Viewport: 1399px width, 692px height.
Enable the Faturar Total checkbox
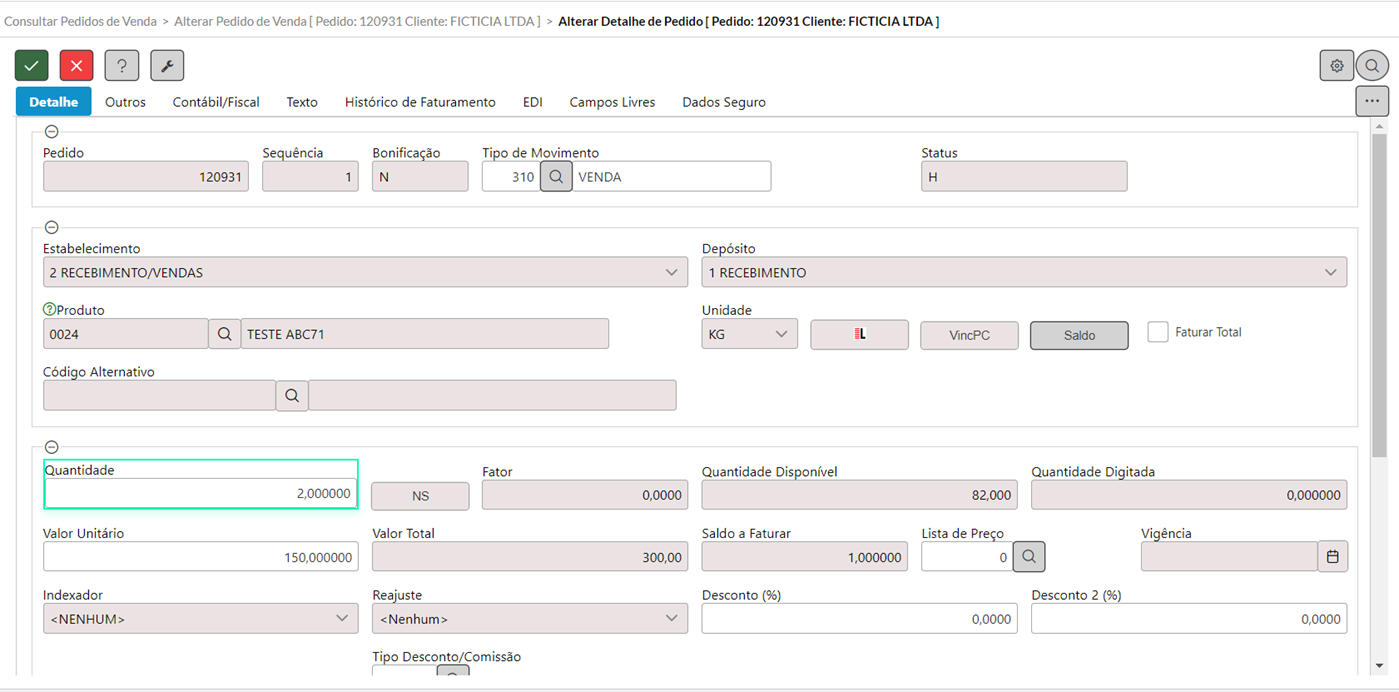(x=1158, y=332)
